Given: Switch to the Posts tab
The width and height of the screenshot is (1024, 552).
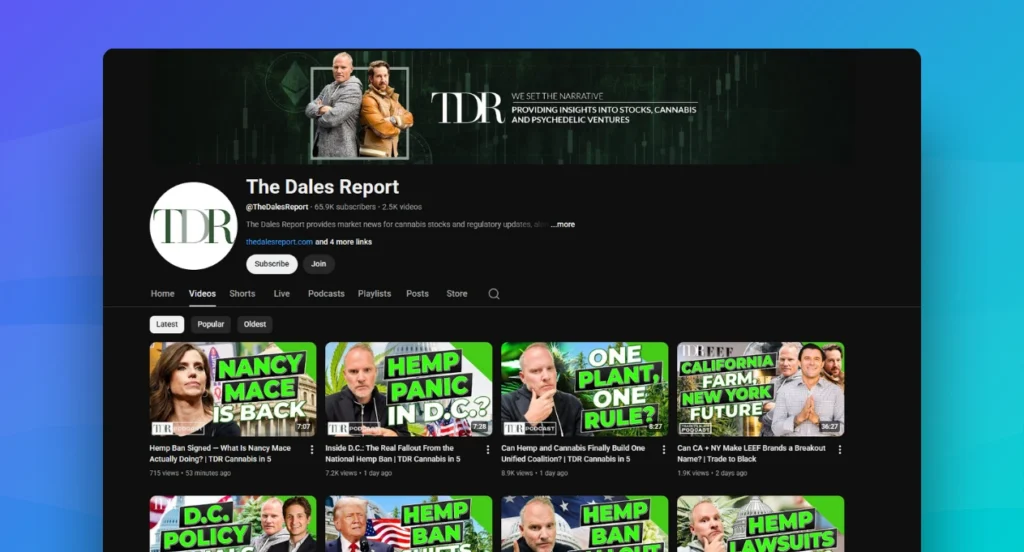Looking at the screenshot, I should click(417, 294).
